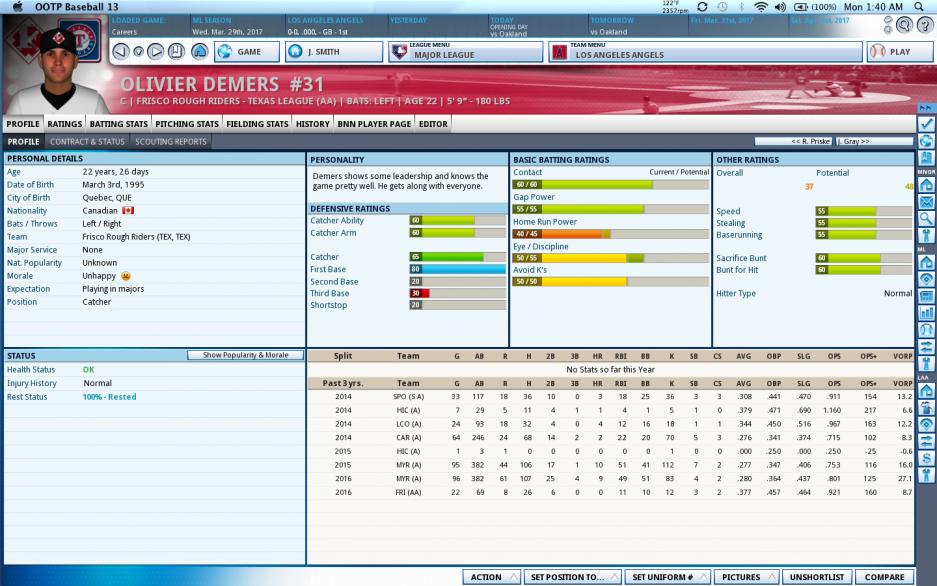Open the BNN PLAYER PAGE tab
Image resolution: width=937 pixels, height=586 pixels.
tap(374, 124)
